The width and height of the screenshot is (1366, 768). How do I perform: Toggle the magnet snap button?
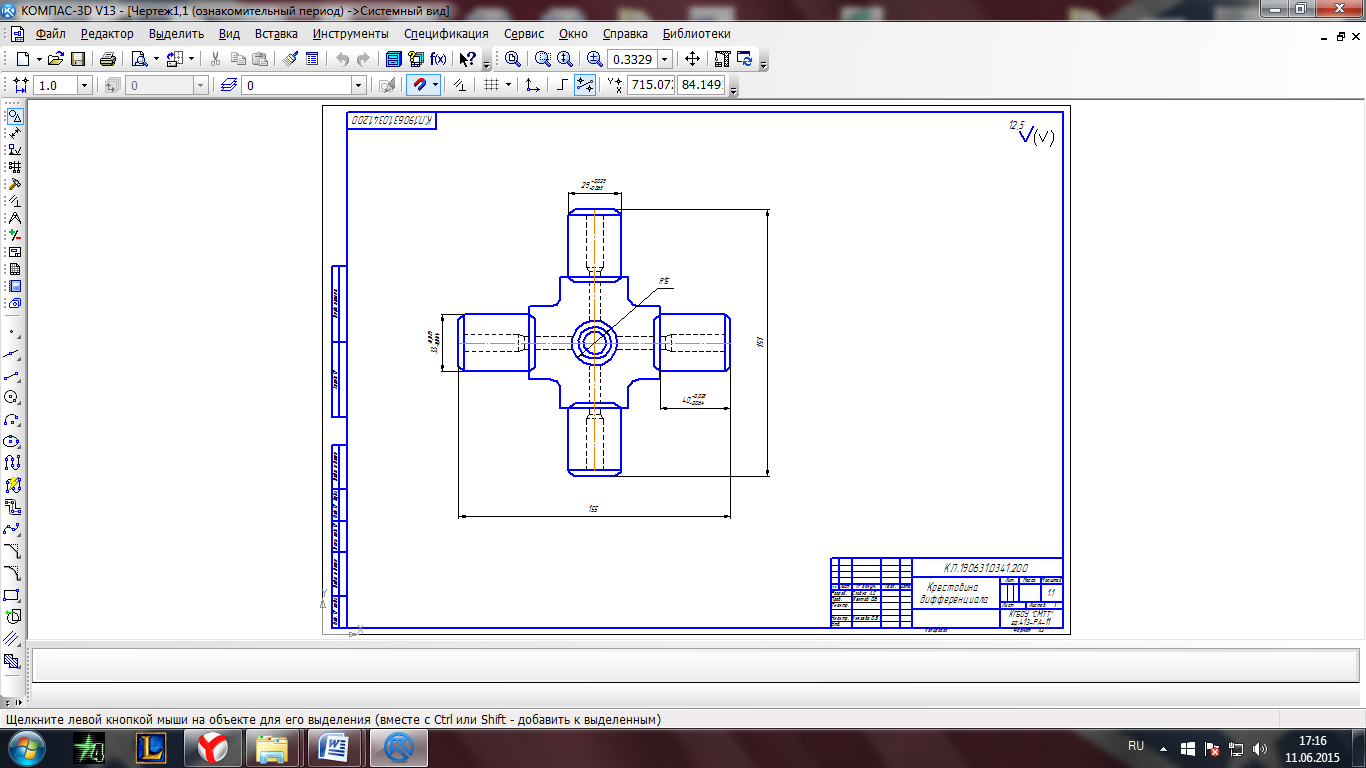(420, 85)
